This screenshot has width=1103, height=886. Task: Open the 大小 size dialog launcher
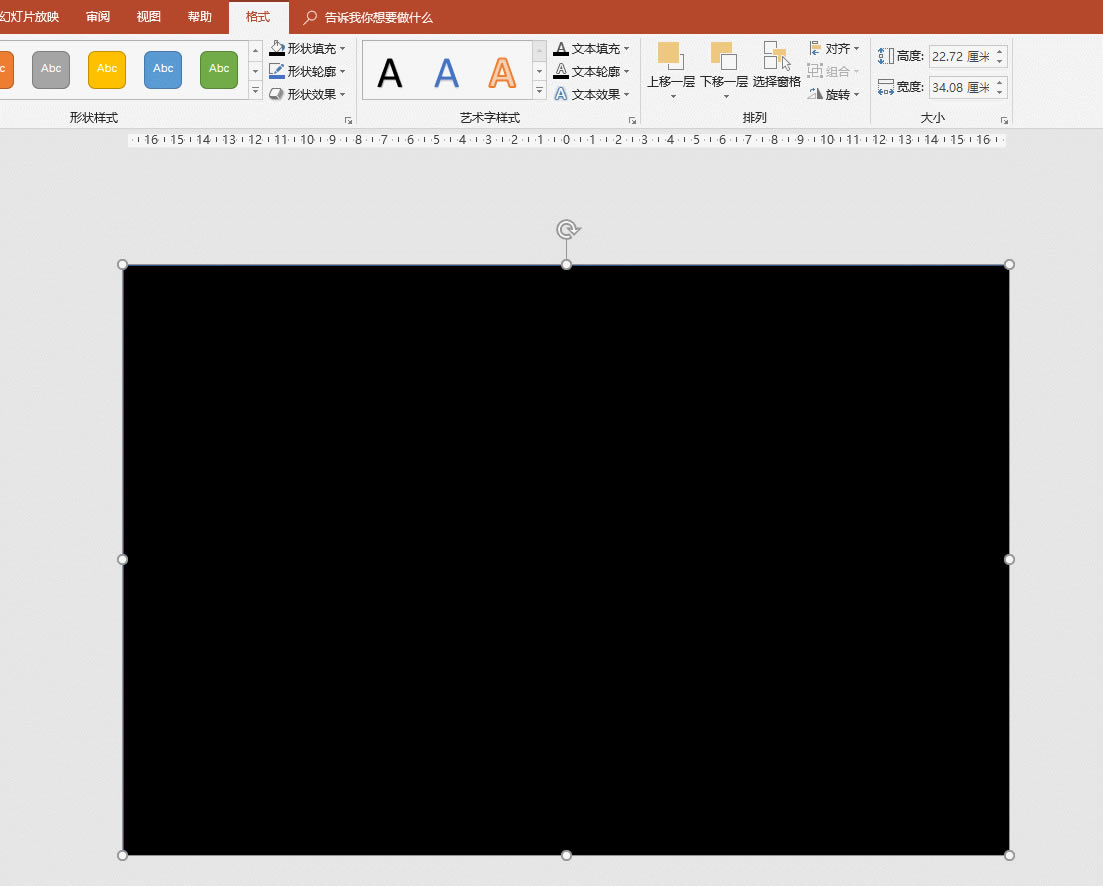1004,121
